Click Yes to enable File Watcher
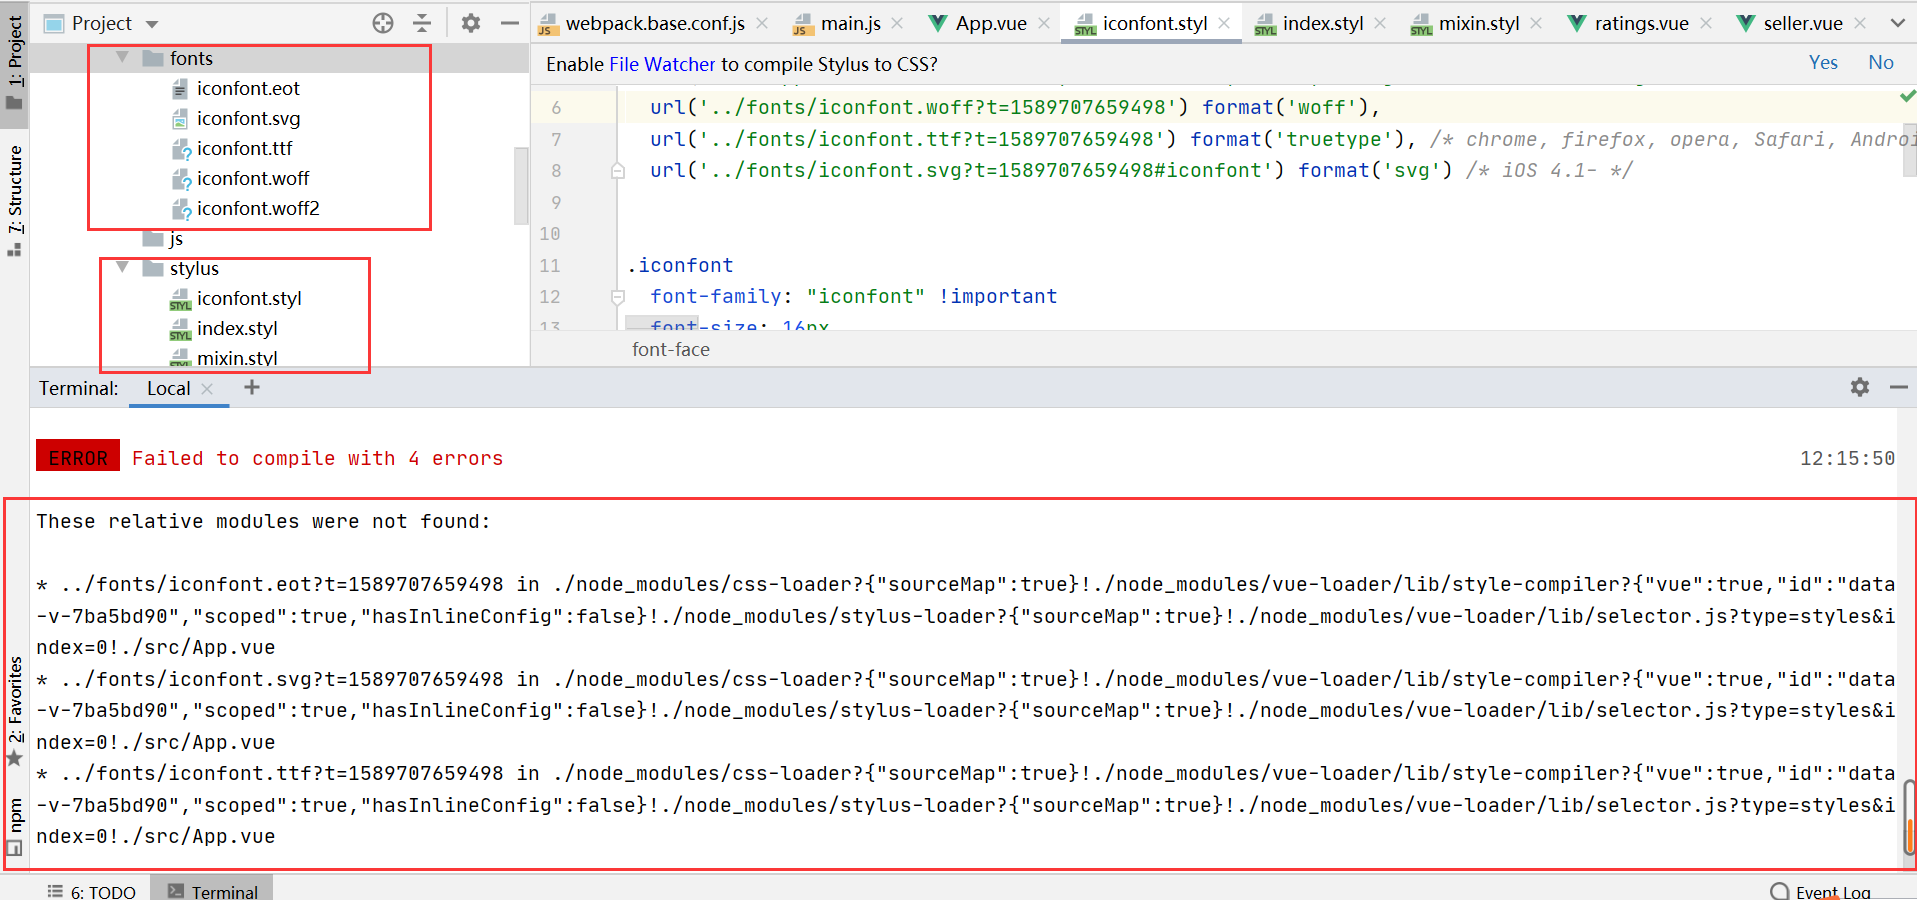Image resolution: width=1917 pixels, height=900 pixels. pyautogui.click(x=1823, y=63)
